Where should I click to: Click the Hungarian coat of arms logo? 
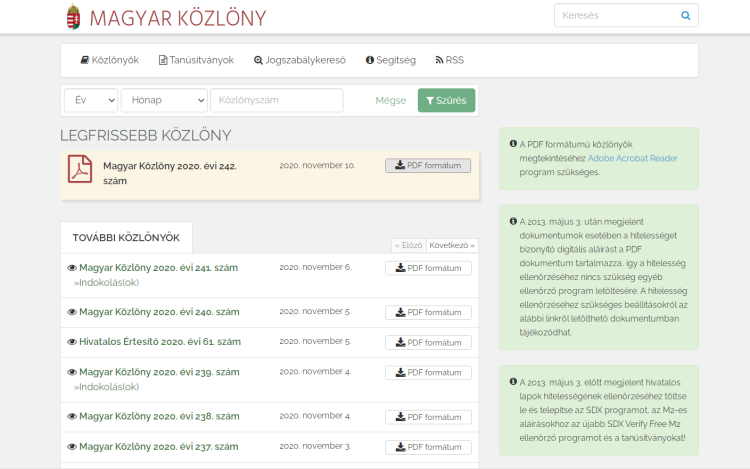73,17
